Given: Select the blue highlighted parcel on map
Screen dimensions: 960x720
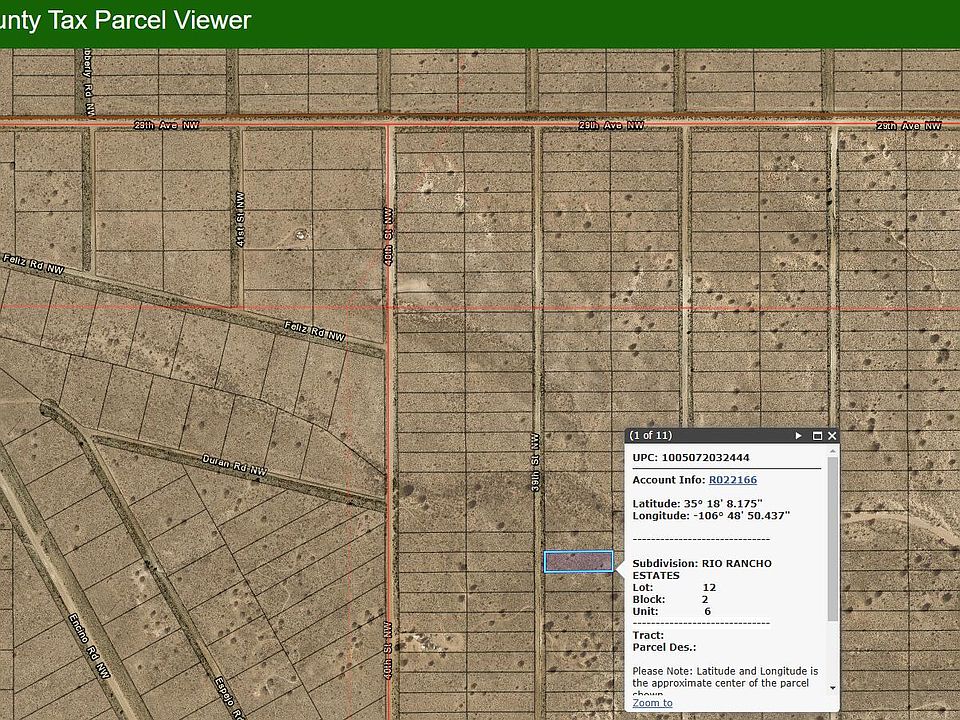Looking at the screenshot, I should (x=578, y=562).
